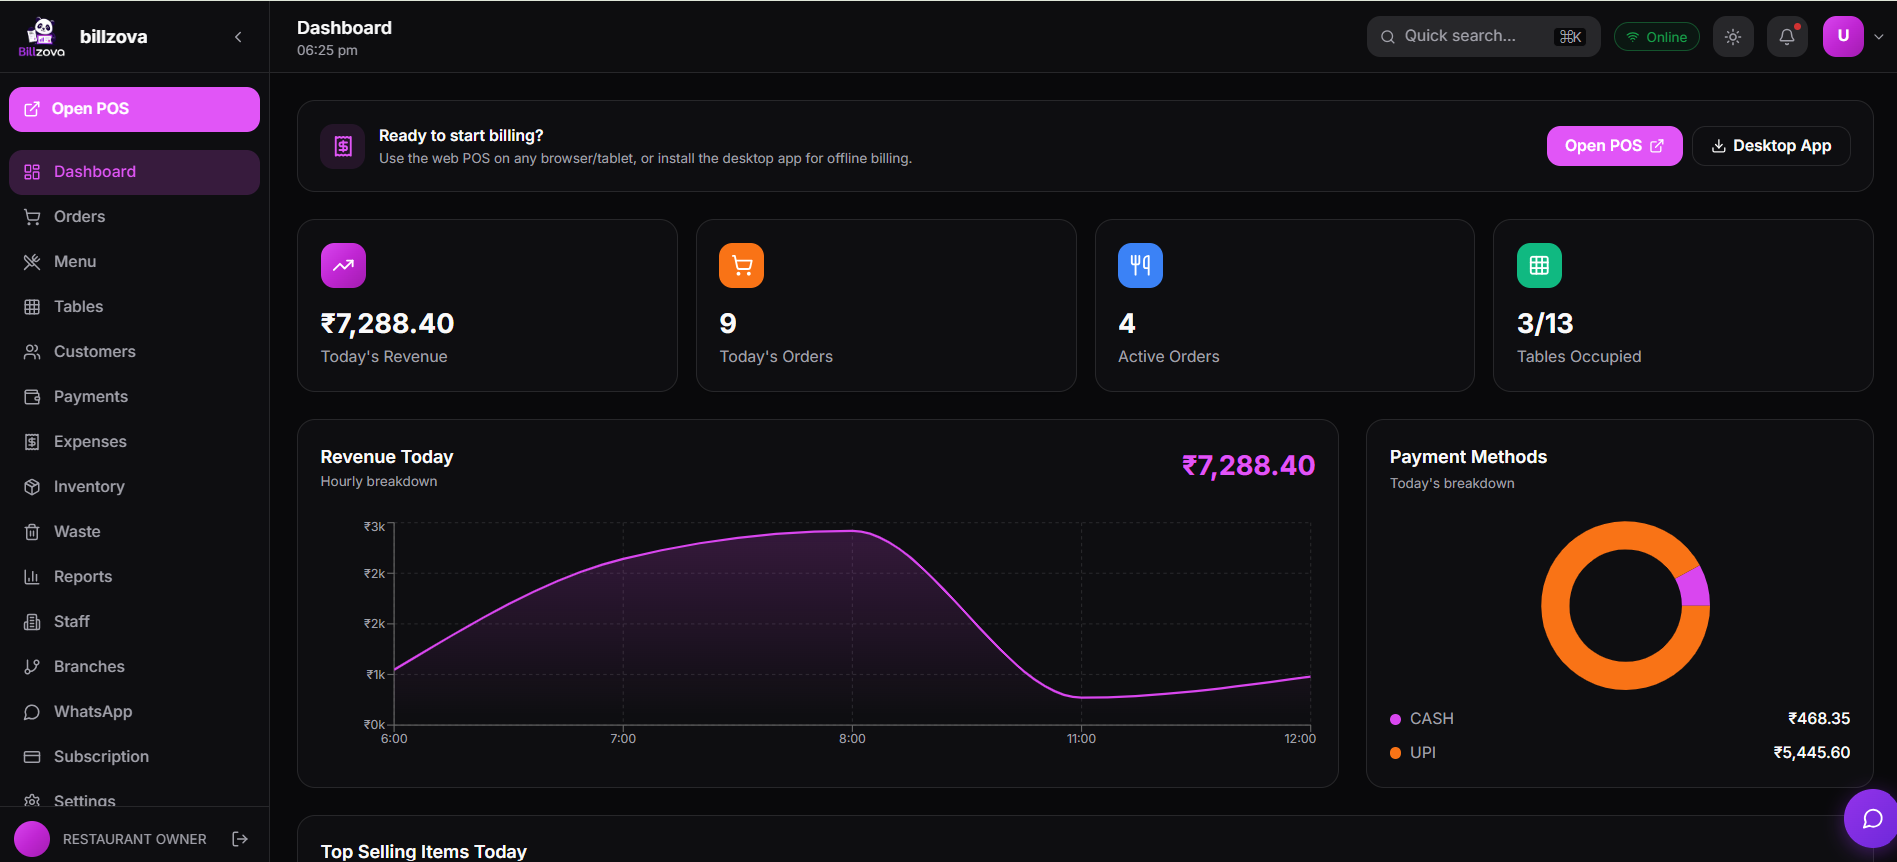Open Reports page
This screenshot has height=862, width=1897.
[134, 577]
